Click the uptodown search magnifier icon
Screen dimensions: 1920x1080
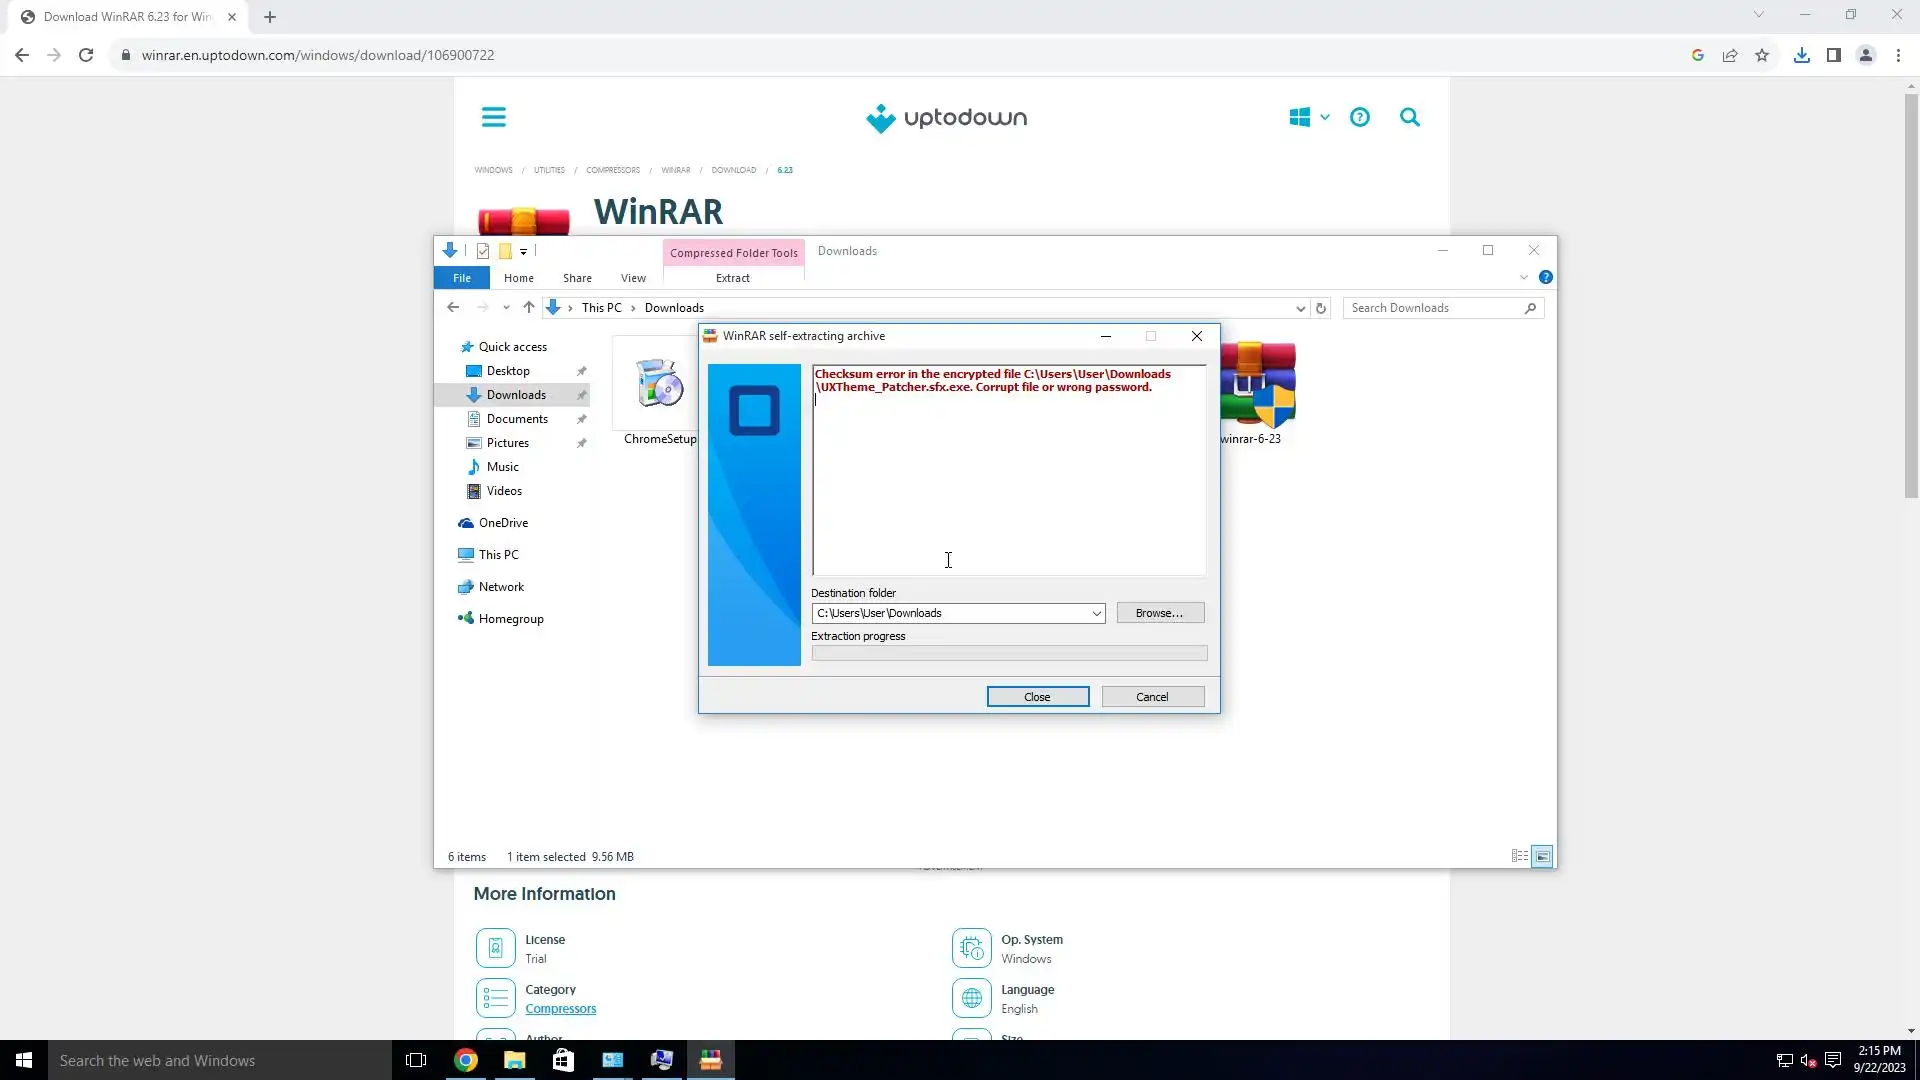(x=1410, y=118)
